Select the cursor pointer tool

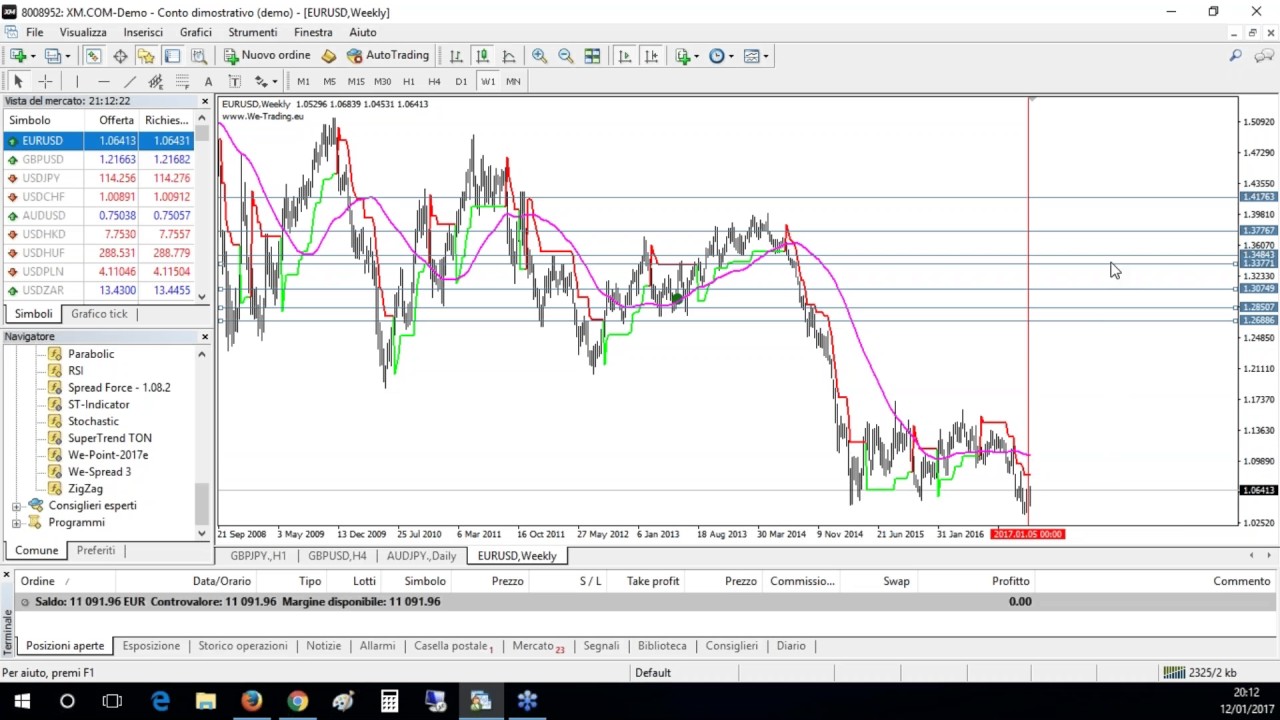tap(18, 81)
